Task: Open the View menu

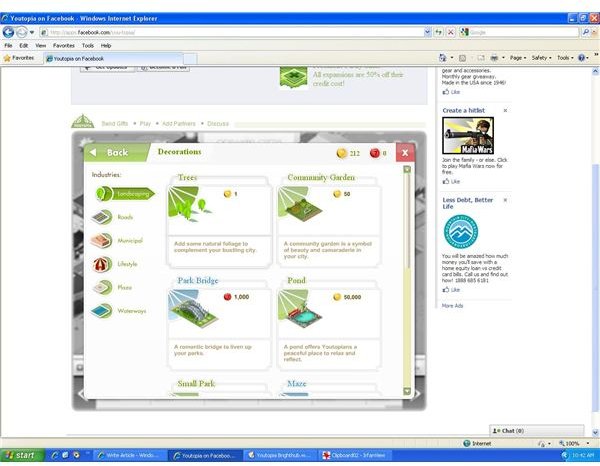Action: (x=41, y=46)
